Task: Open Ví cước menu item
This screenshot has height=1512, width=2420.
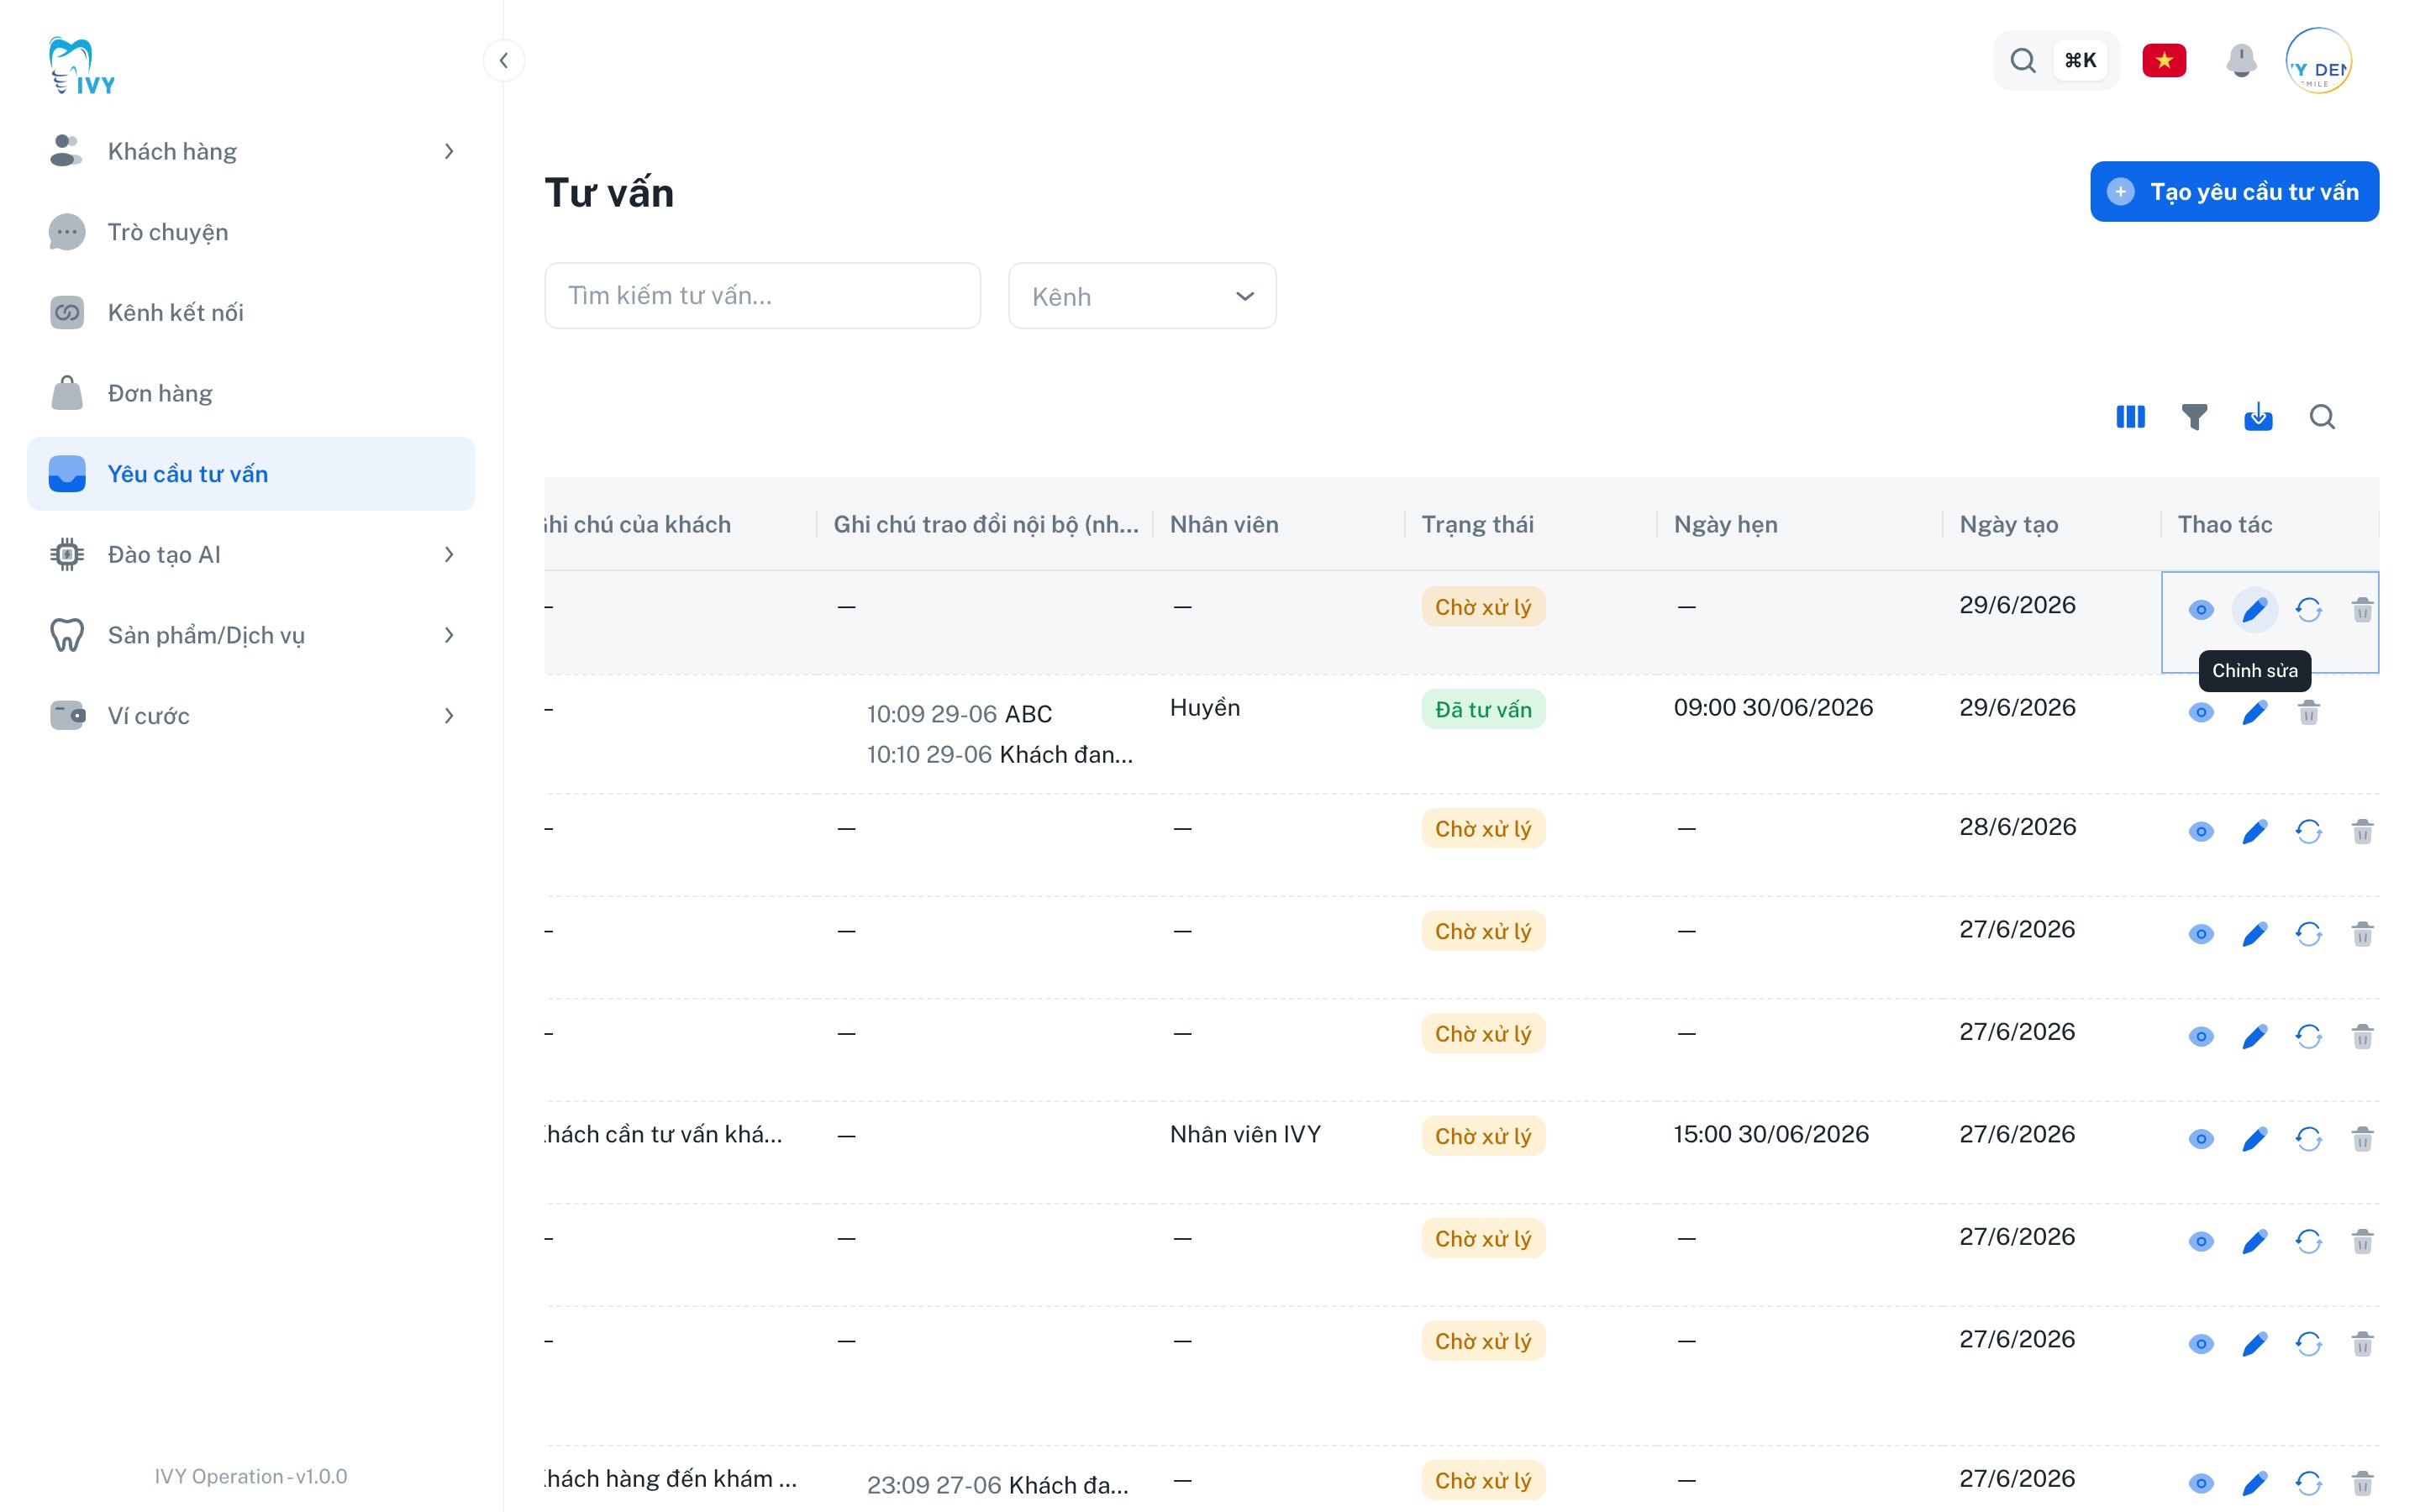Action: 250,715
